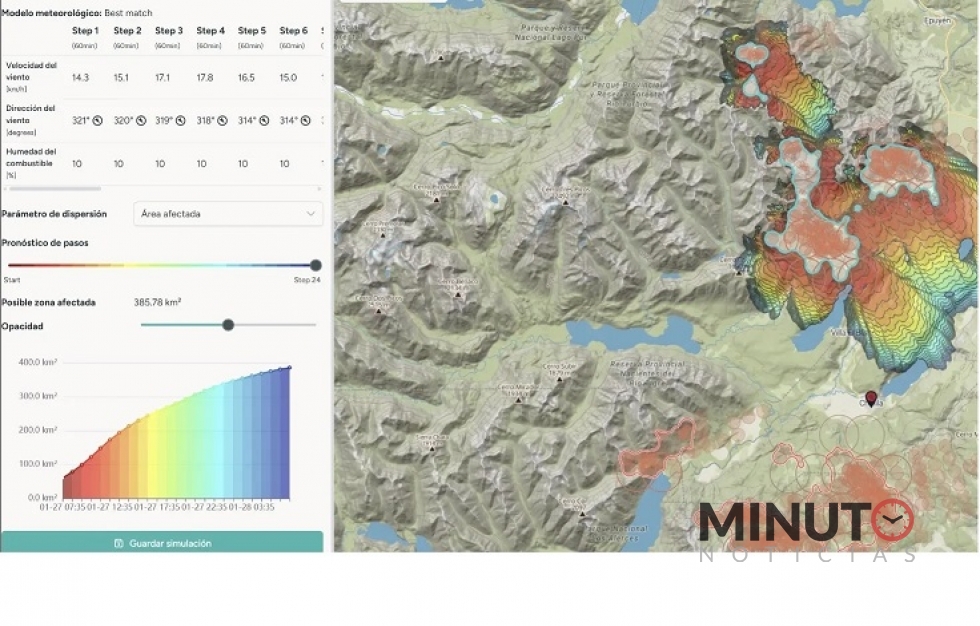Click the Opacidad slider handle
This screenshot has width=980, height=626.
(x=228, y=324)
